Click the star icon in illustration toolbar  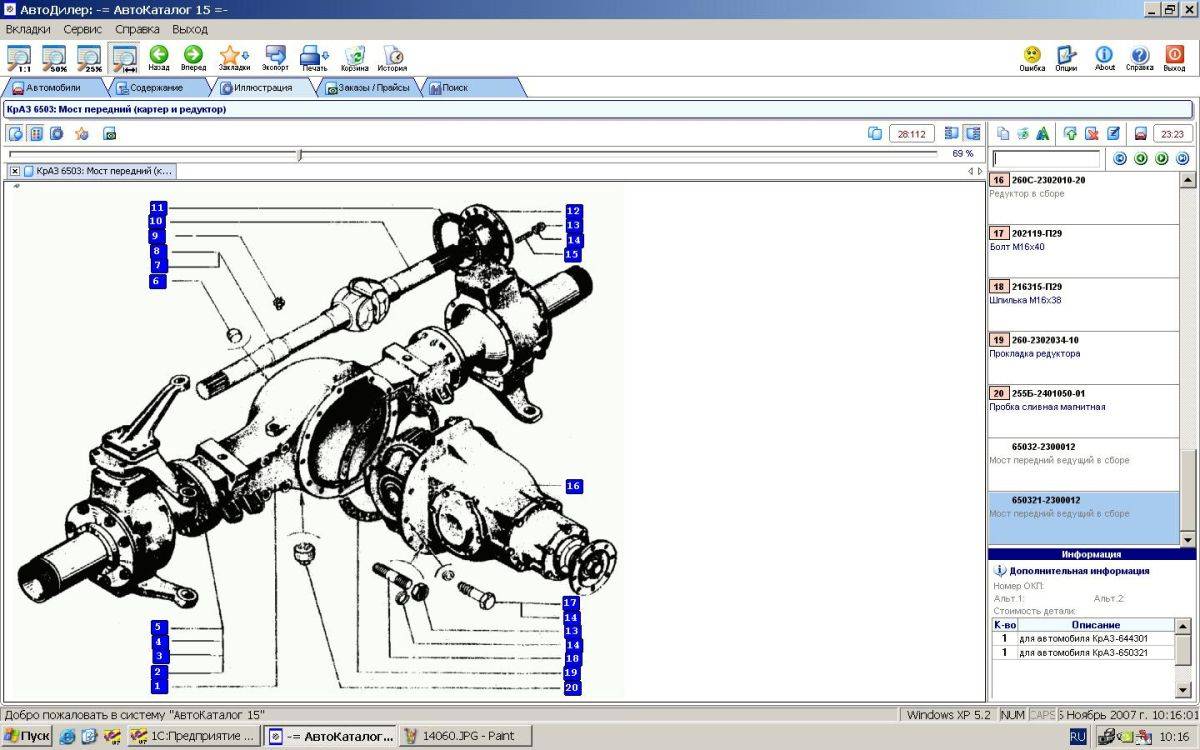(x=81, y=133)
